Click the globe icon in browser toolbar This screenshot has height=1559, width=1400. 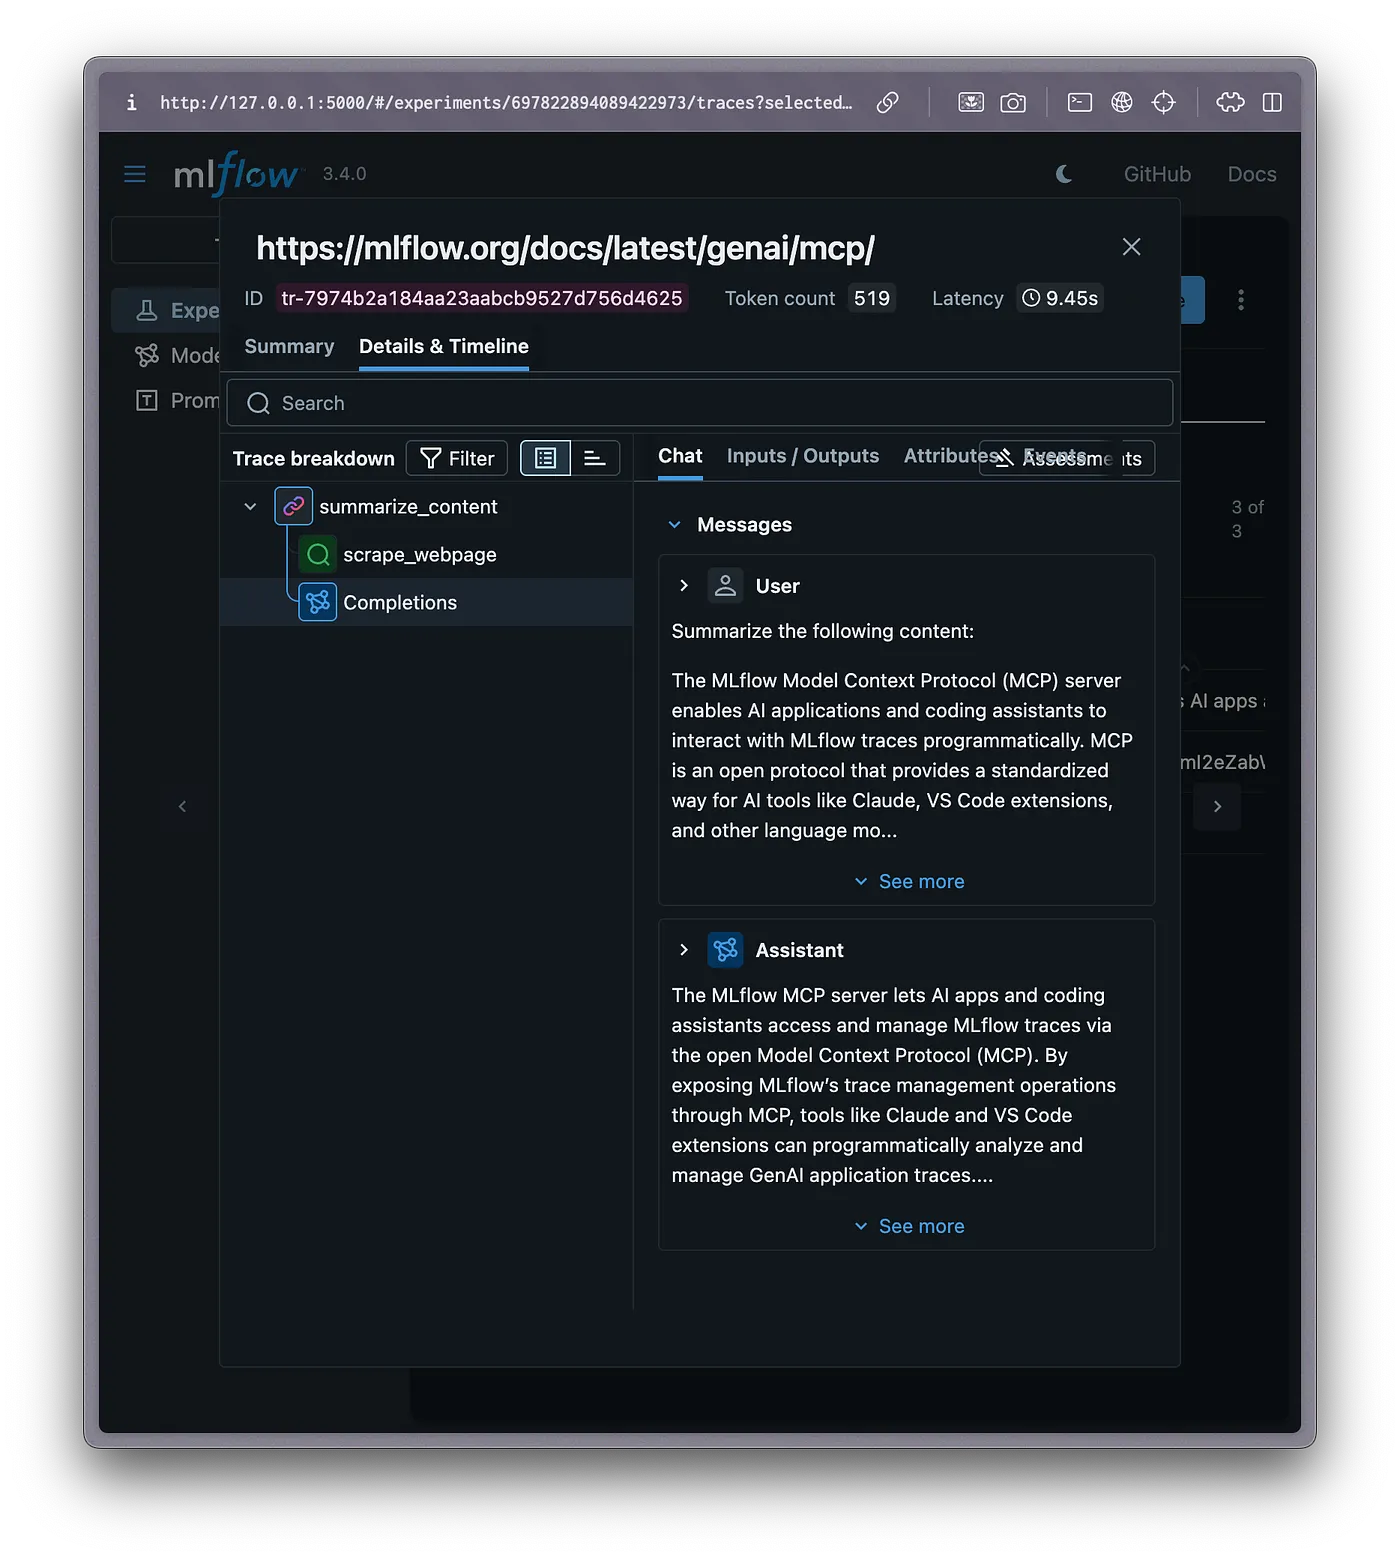pos(1122,102)
